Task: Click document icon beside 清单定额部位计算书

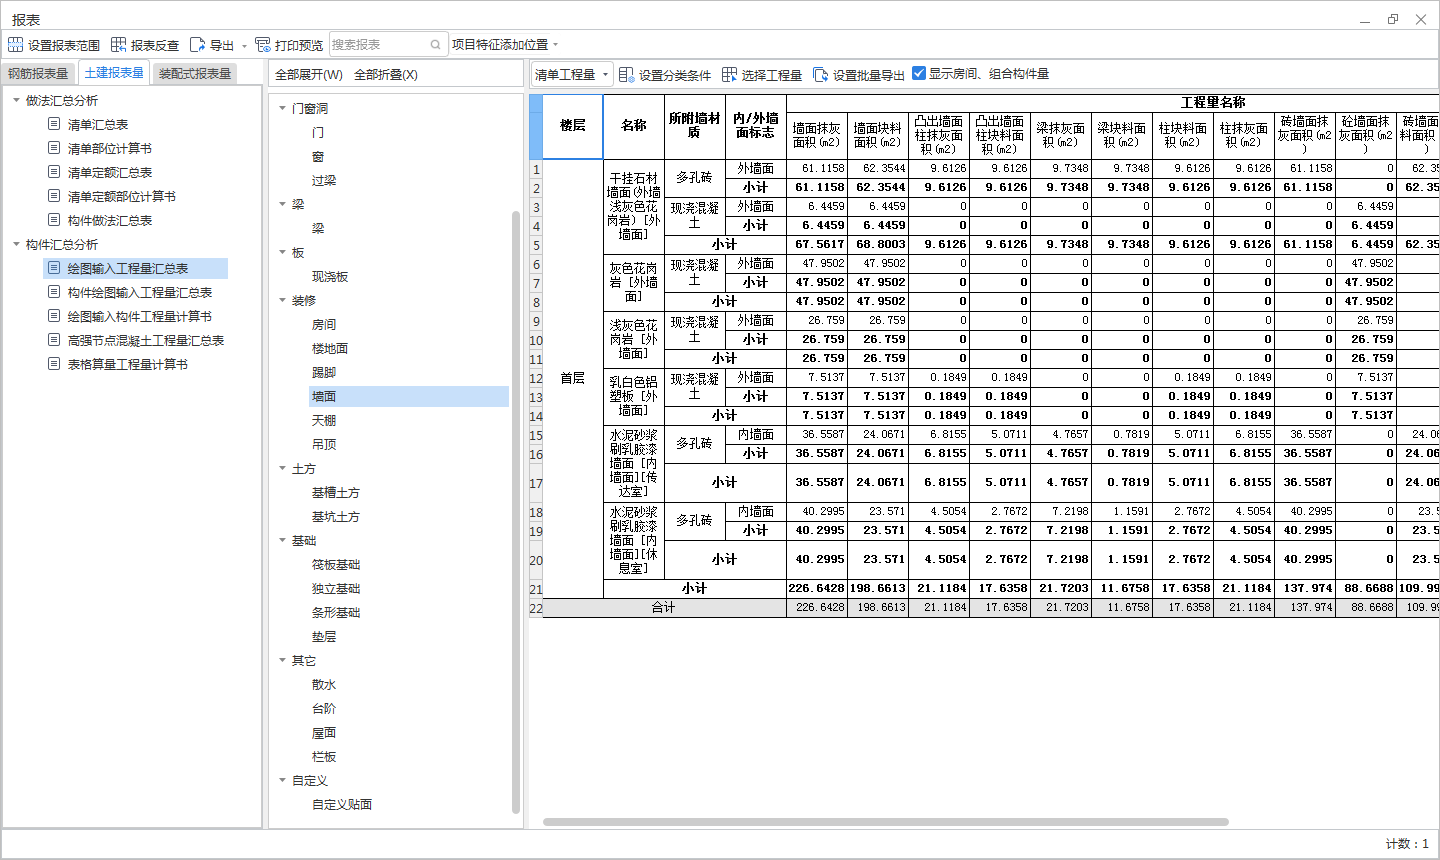Action: [54, 196]
